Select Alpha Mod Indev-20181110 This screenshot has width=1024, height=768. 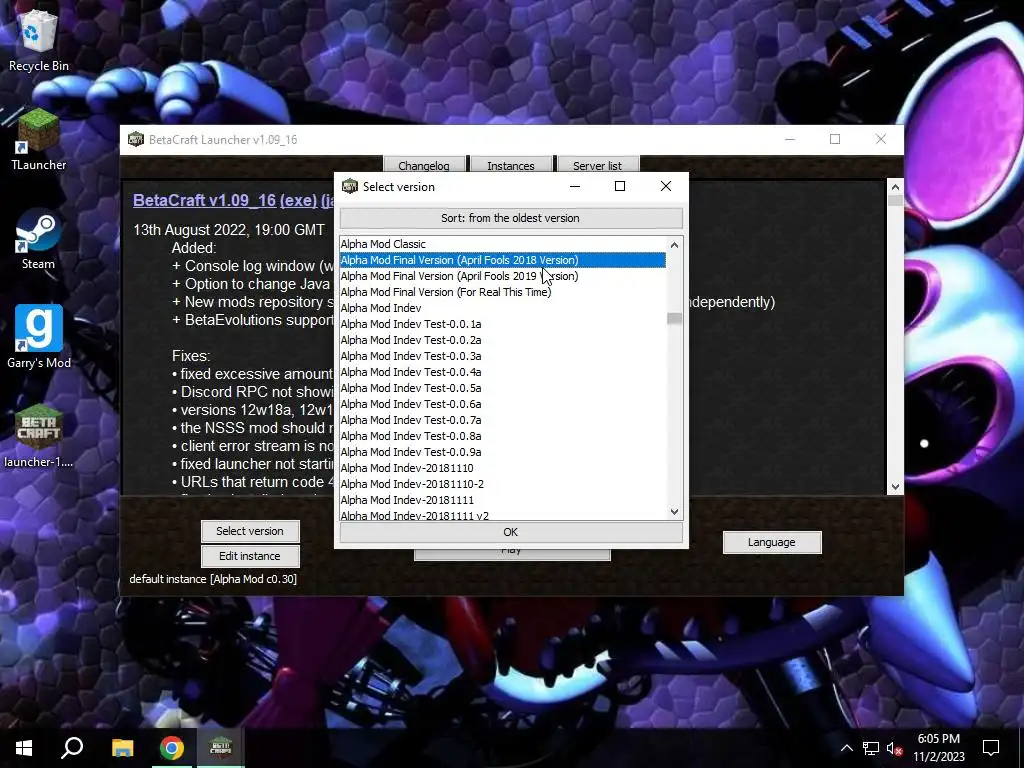point(503,468)
